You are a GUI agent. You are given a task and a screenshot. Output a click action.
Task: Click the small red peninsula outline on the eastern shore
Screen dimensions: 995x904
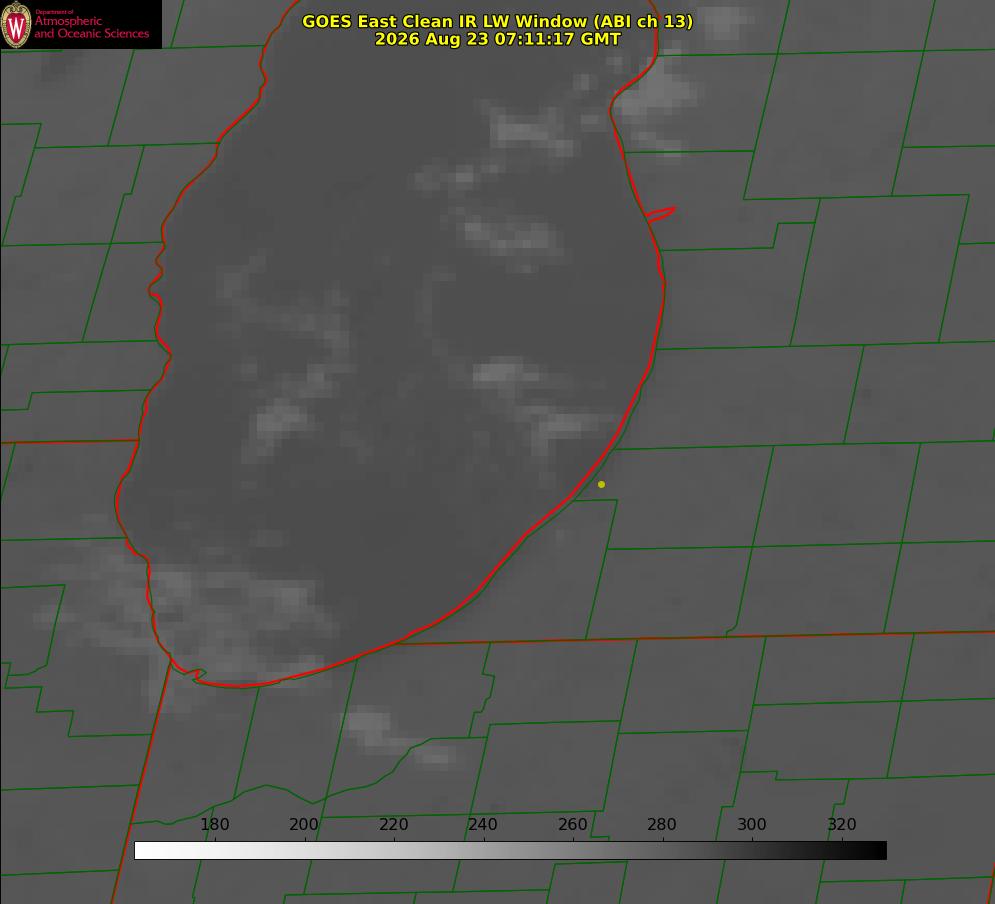[x=661, y=214]
